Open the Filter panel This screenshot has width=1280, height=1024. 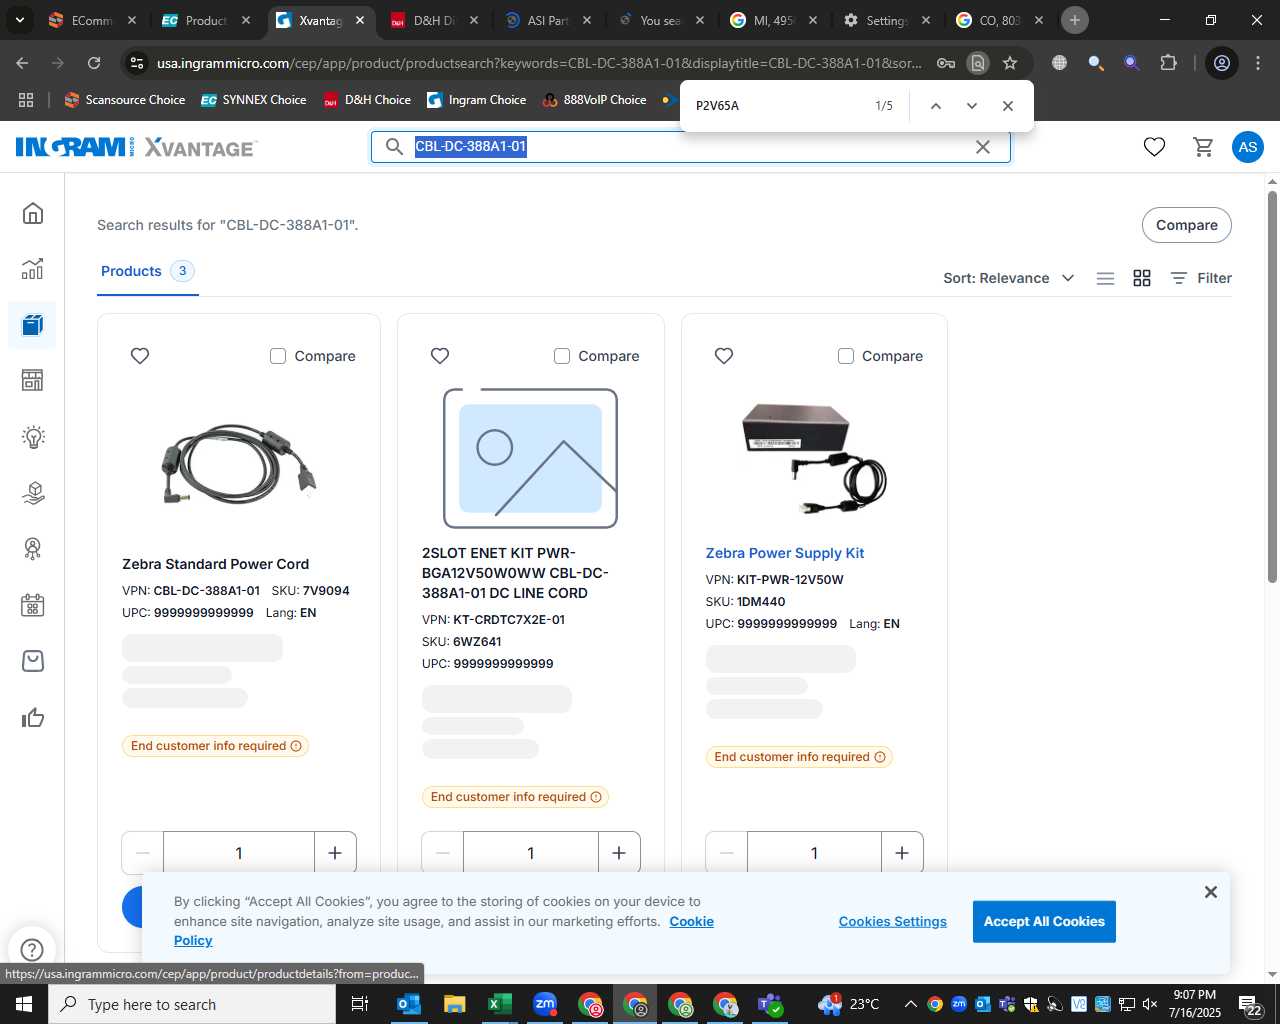(x=1201, y=278)
